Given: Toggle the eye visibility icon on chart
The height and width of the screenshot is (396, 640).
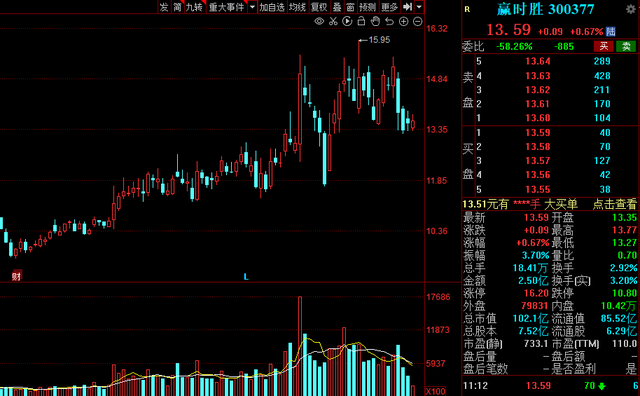Looking at the screenshot, I should tap(319, 21).
